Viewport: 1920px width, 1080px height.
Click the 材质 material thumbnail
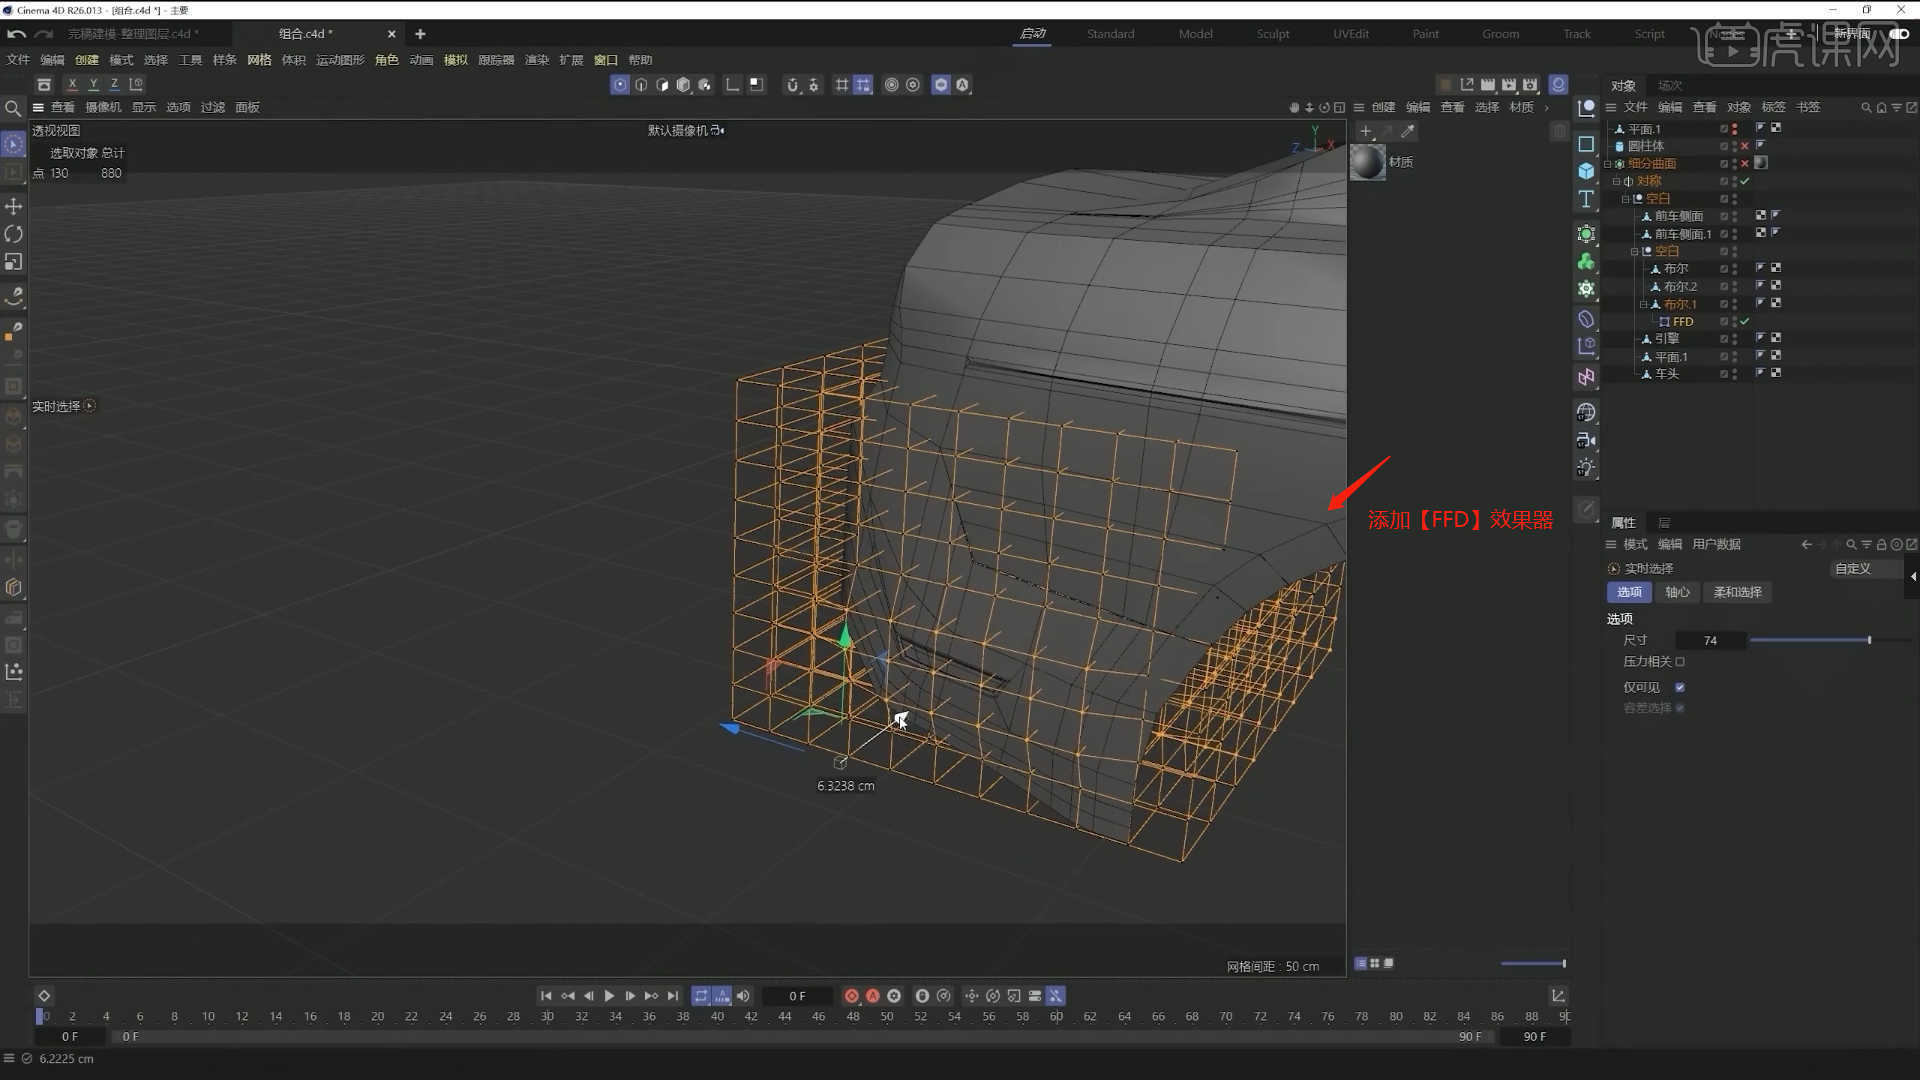(x=1368, y=162)
